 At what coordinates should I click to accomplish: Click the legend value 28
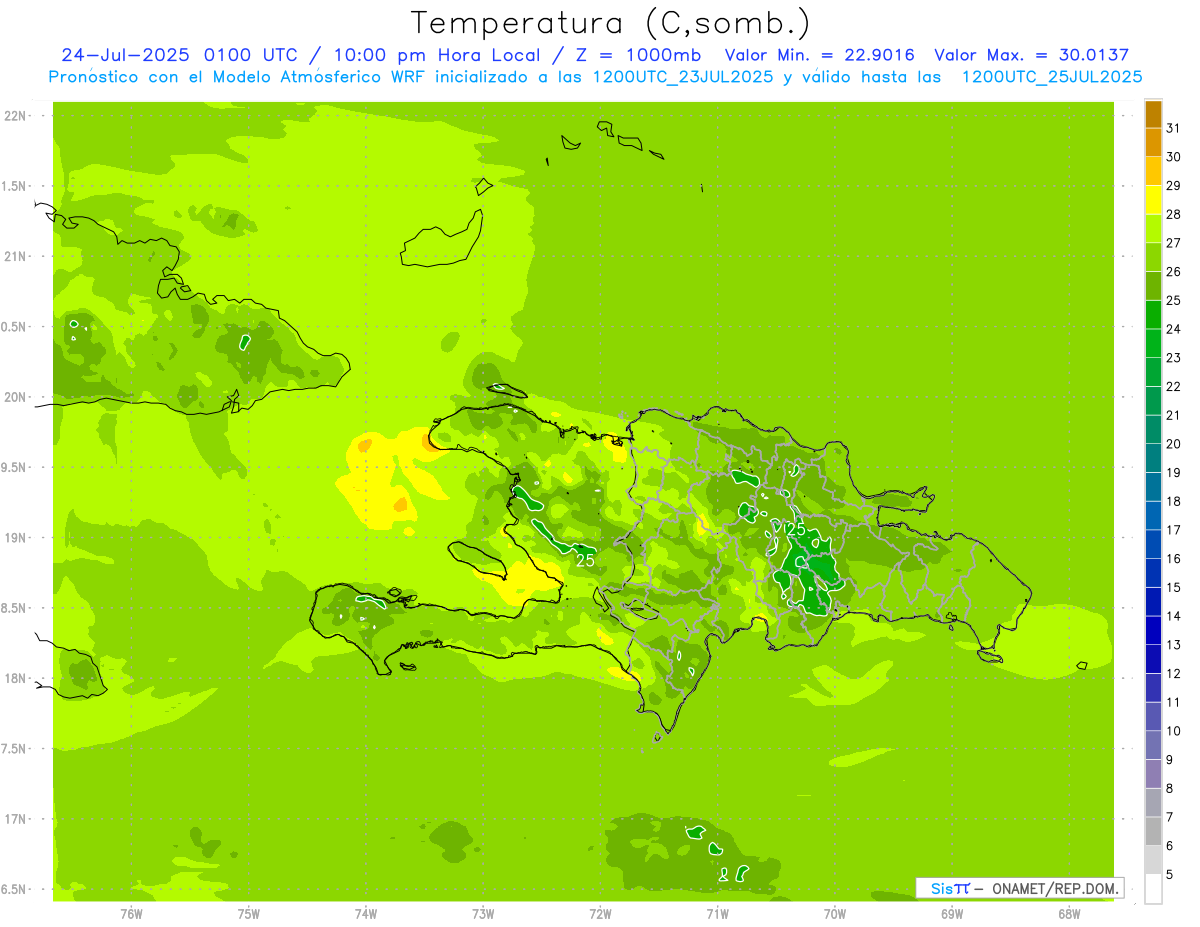coord(1173,214)
